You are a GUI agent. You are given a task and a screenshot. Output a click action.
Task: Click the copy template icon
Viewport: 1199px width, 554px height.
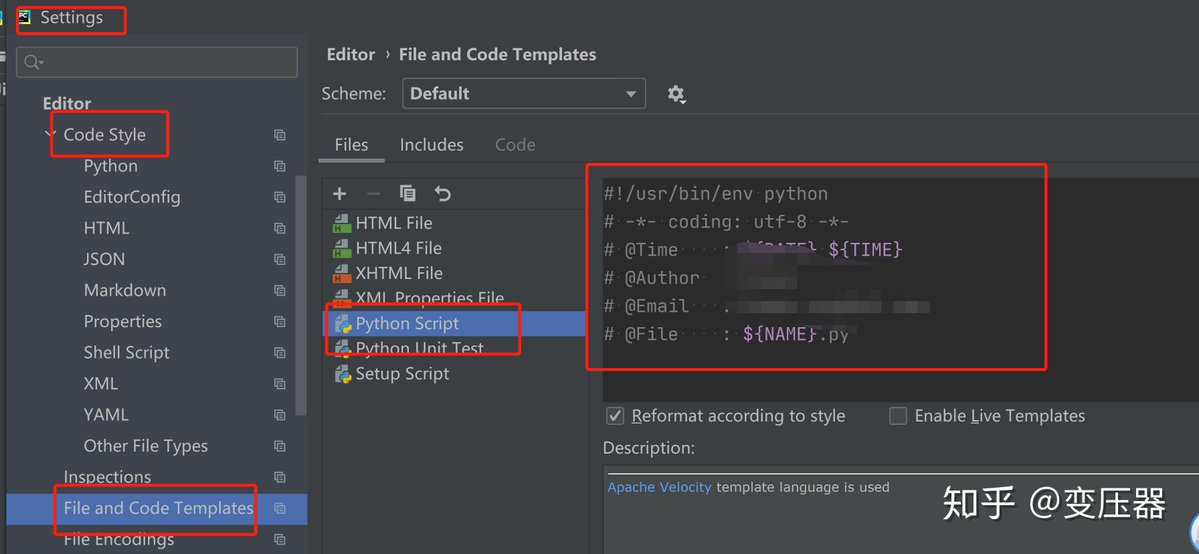click(x=408, y=194)
